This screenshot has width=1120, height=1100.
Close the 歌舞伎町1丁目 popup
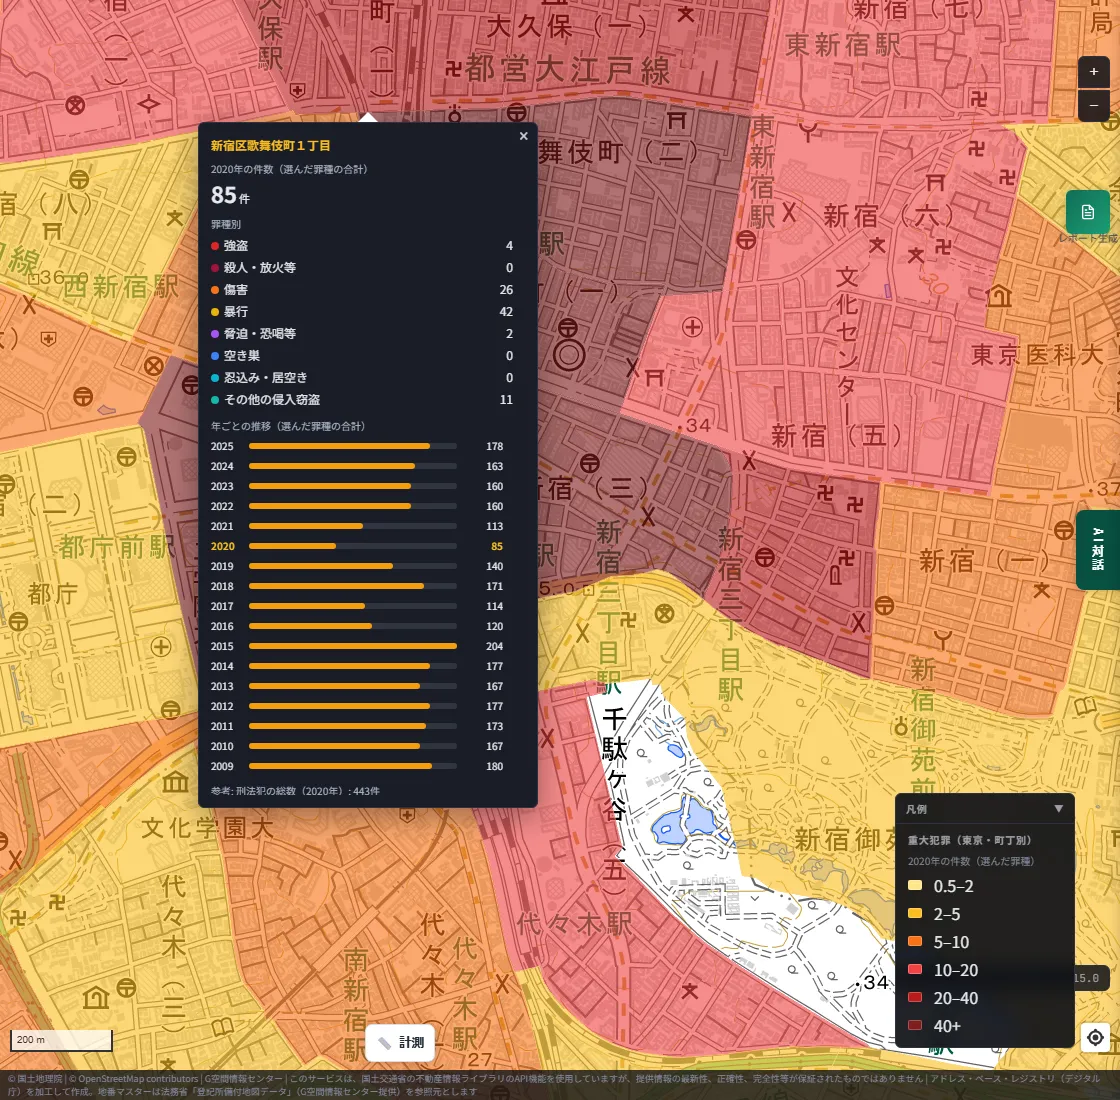[524, 136]
